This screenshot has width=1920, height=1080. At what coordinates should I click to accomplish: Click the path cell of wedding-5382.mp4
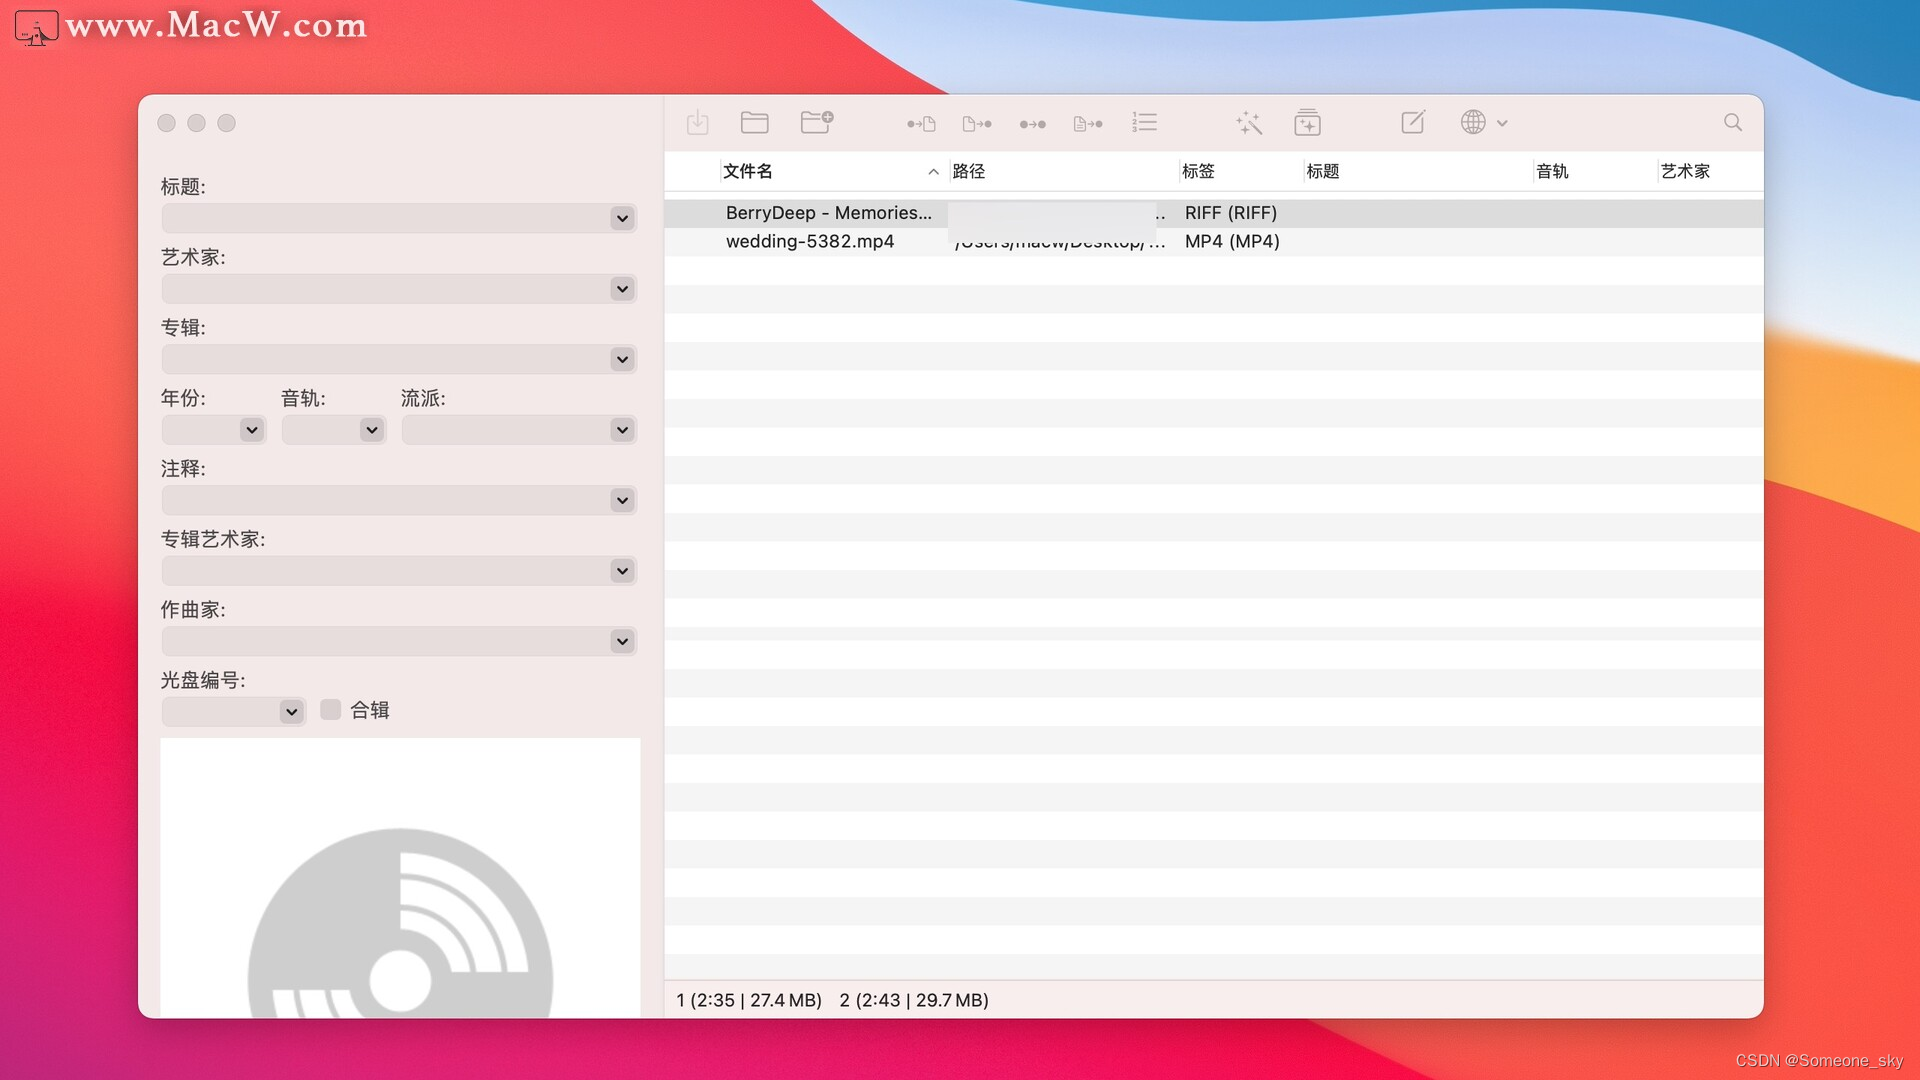[1060, 242]
